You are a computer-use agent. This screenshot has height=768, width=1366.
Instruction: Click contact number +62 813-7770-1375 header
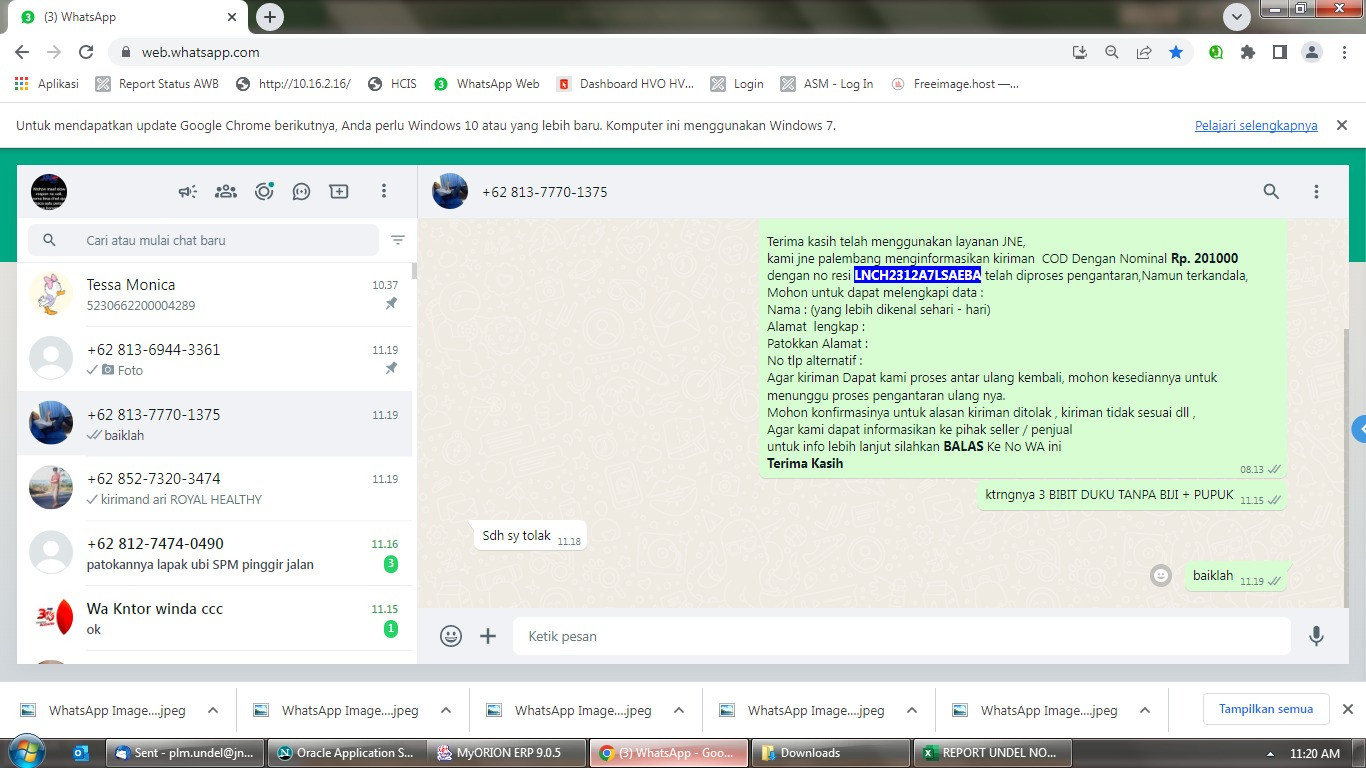544,192
